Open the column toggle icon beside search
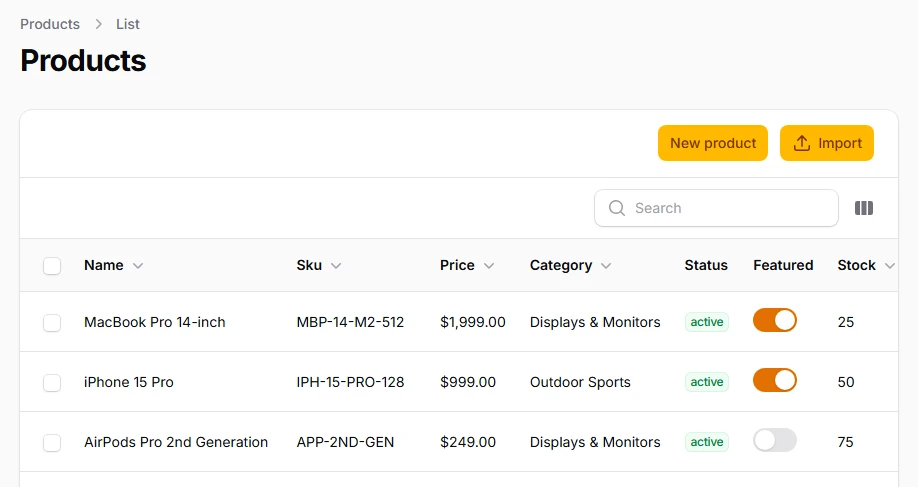 (x=864, y=208)
